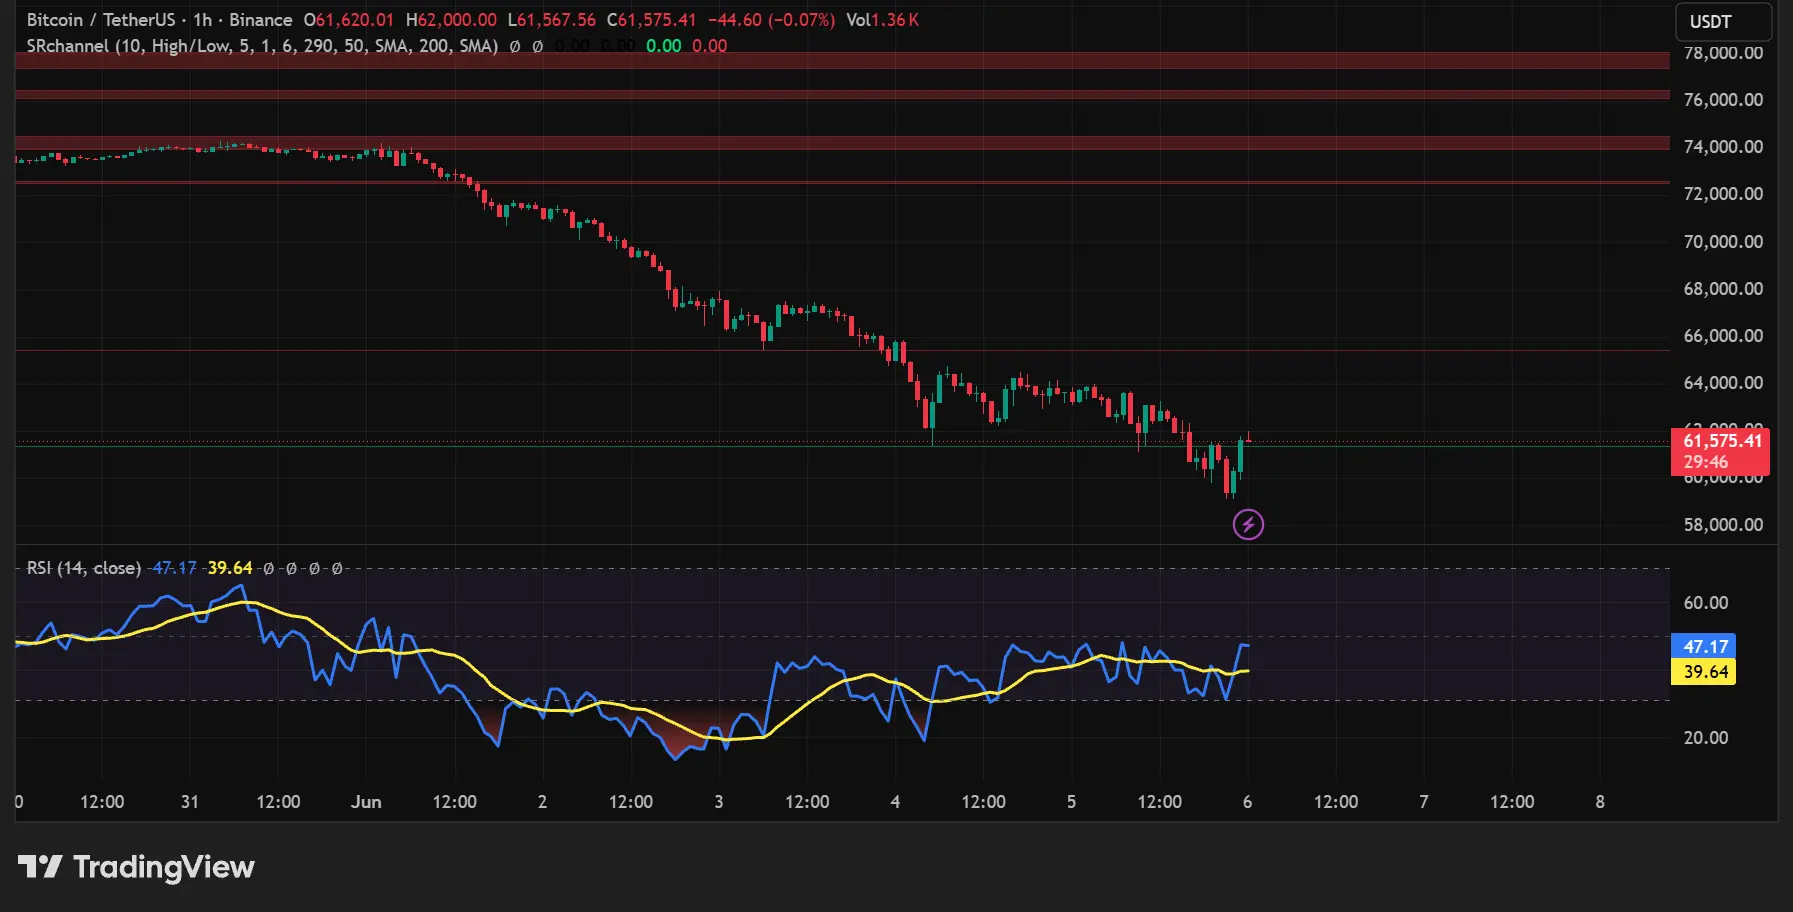Screen dimensions: 1793x912
Task: Click the blue 47.17 RSI value label
Action: click(x=1703, y=647)
